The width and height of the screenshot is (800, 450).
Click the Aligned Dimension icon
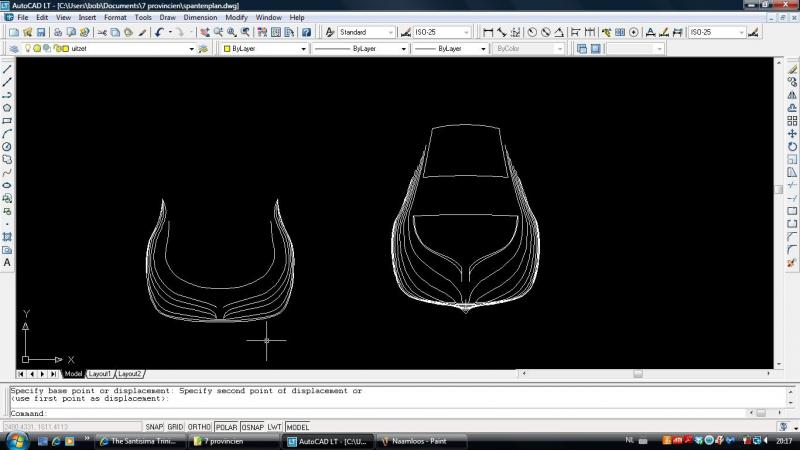(502, 32)
